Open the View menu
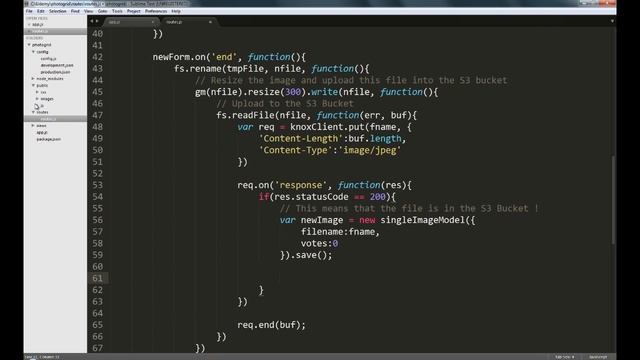 [89, 11]
